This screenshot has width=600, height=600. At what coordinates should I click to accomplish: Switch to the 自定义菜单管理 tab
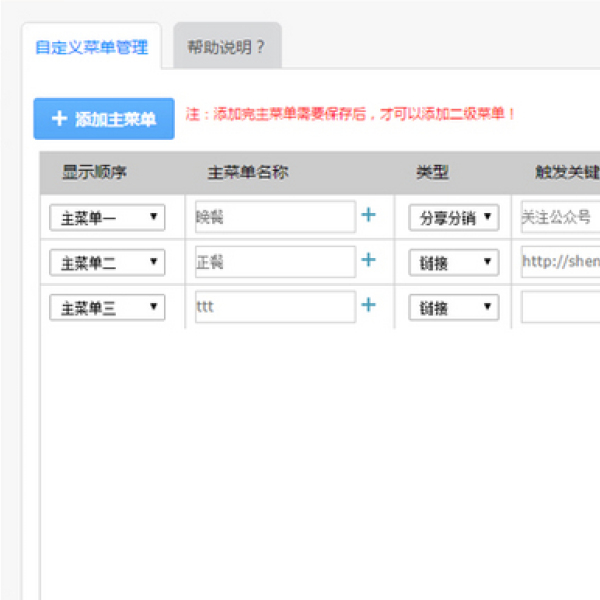[91, 47]
